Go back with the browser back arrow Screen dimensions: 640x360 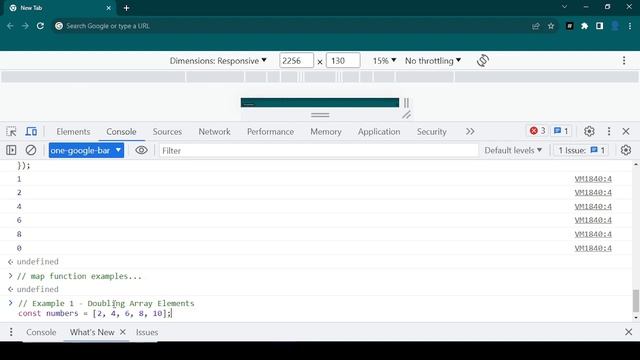[x=10, y=26]
